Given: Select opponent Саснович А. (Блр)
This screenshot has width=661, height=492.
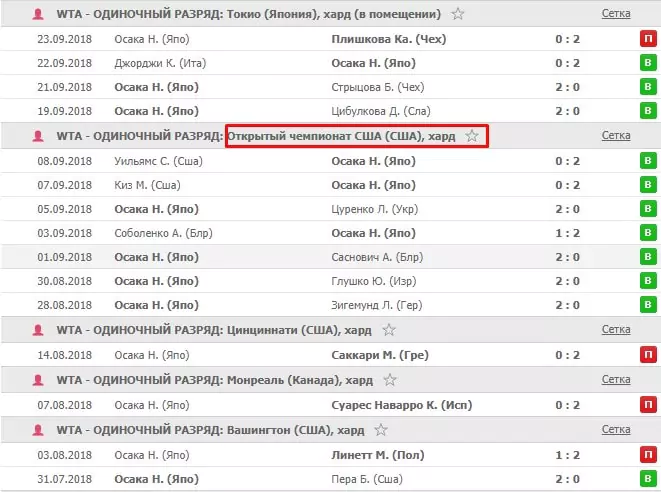Looking at the screenshot, I should pos(377,257).
